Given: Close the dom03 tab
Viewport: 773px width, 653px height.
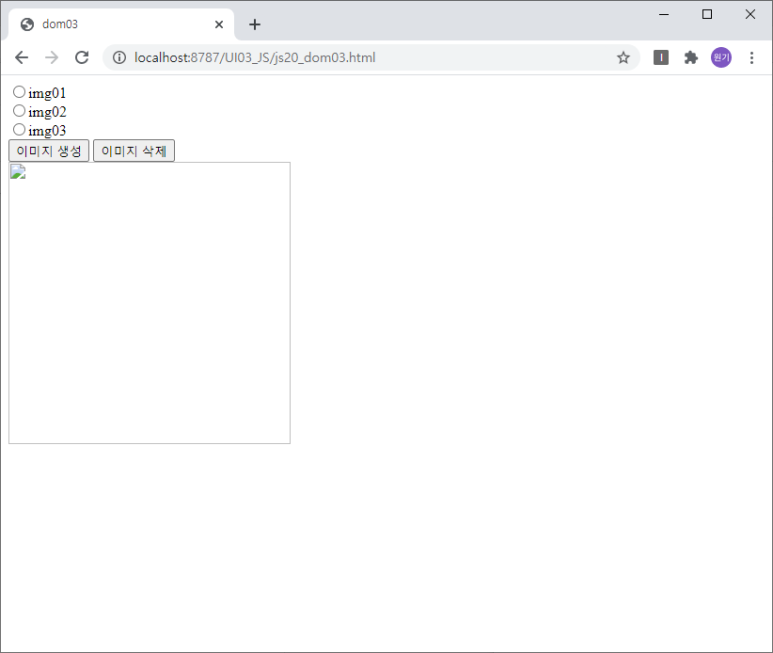Looking at the screenshot, I should pyautogui.click(x=219, y=24).
